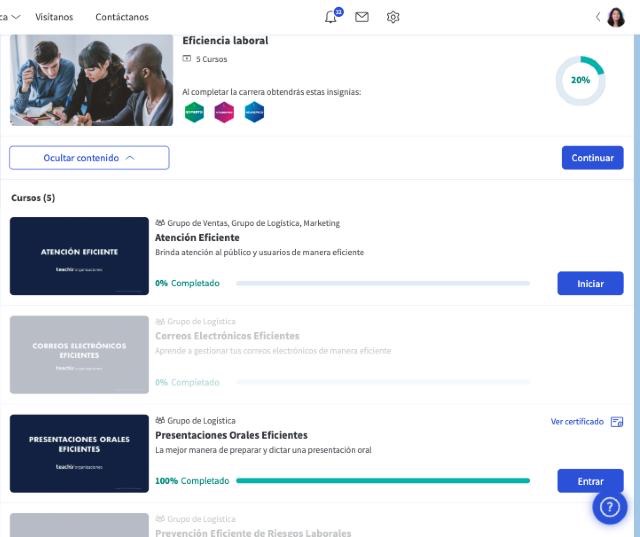Screen dimensions: 640x537
Task: Click group icon beside Grupo de Ventas
Action: [160, 223]
